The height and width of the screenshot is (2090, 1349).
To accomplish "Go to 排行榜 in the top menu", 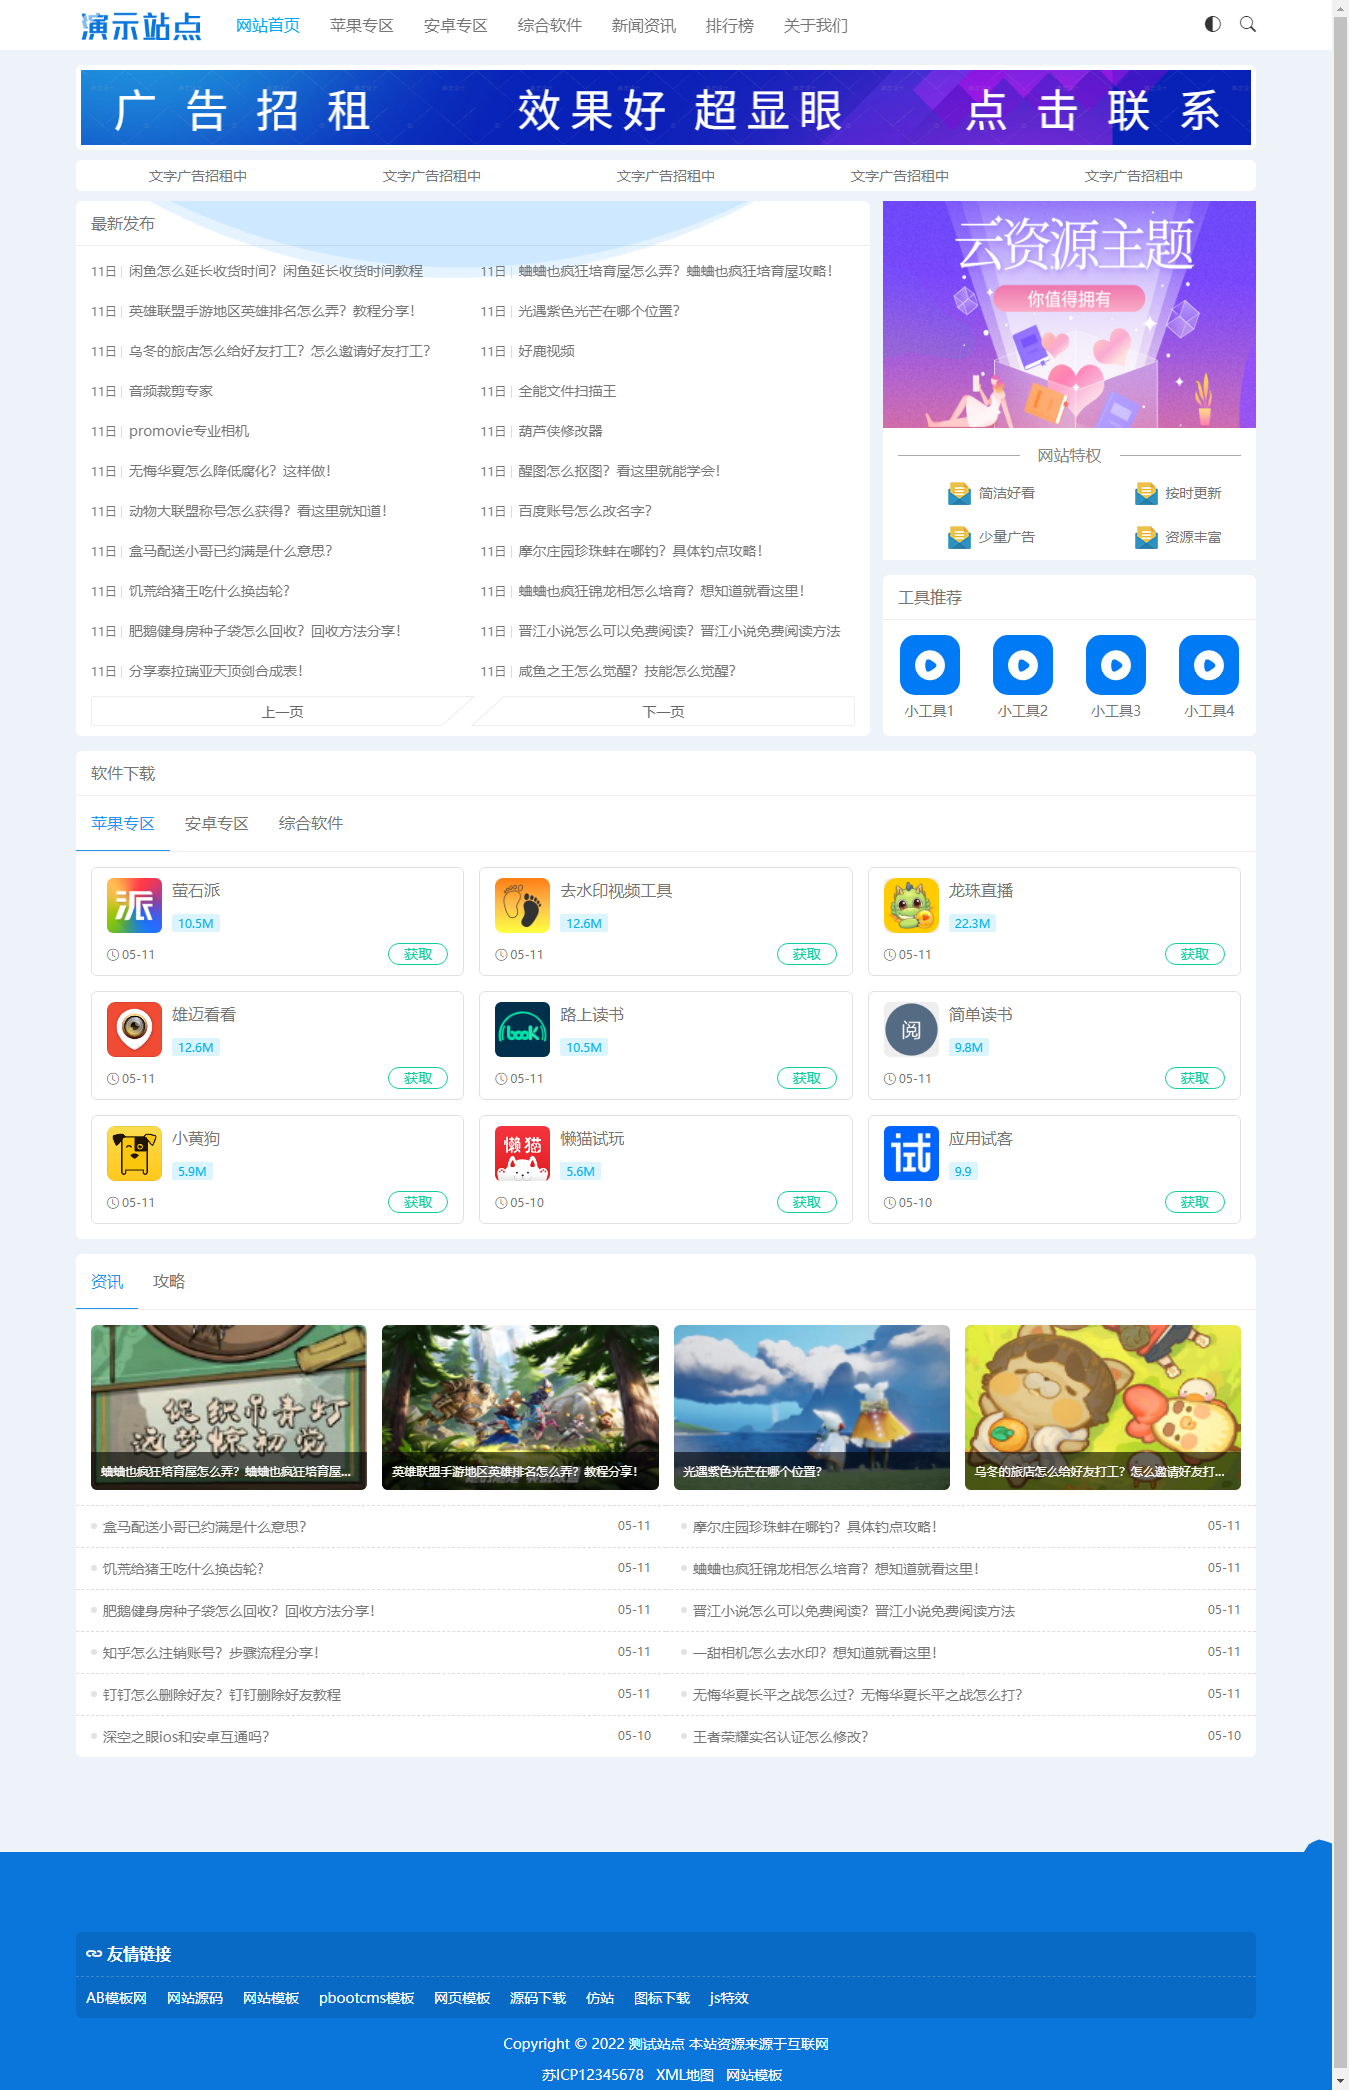I will pyautogui.click(x=729, y=26).
